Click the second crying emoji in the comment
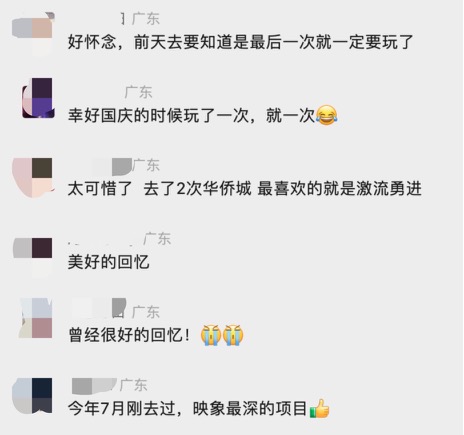This screenshot has width=464, height=435. coord(233,335)
